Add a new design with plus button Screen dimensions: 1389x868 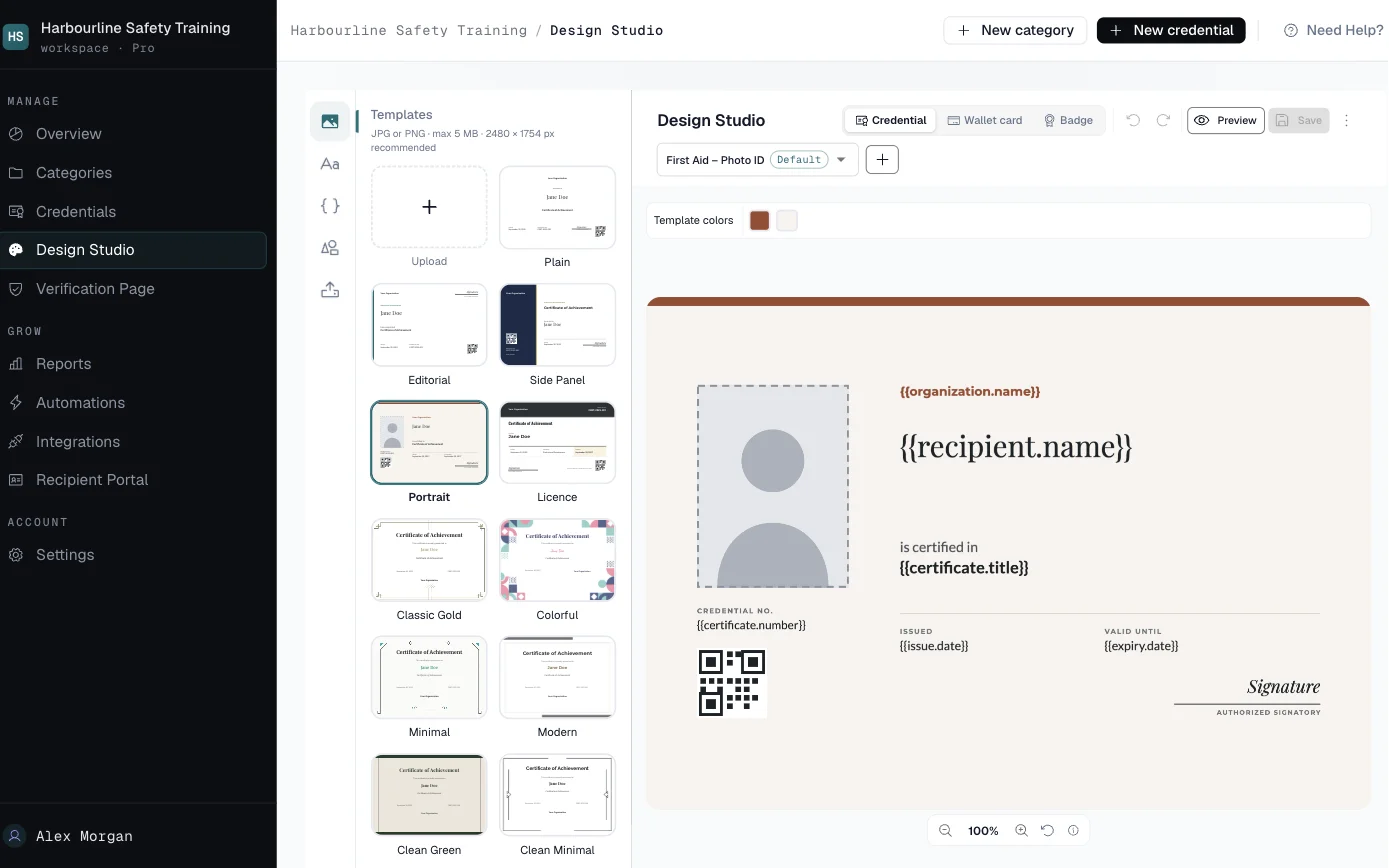pos(882,160)
